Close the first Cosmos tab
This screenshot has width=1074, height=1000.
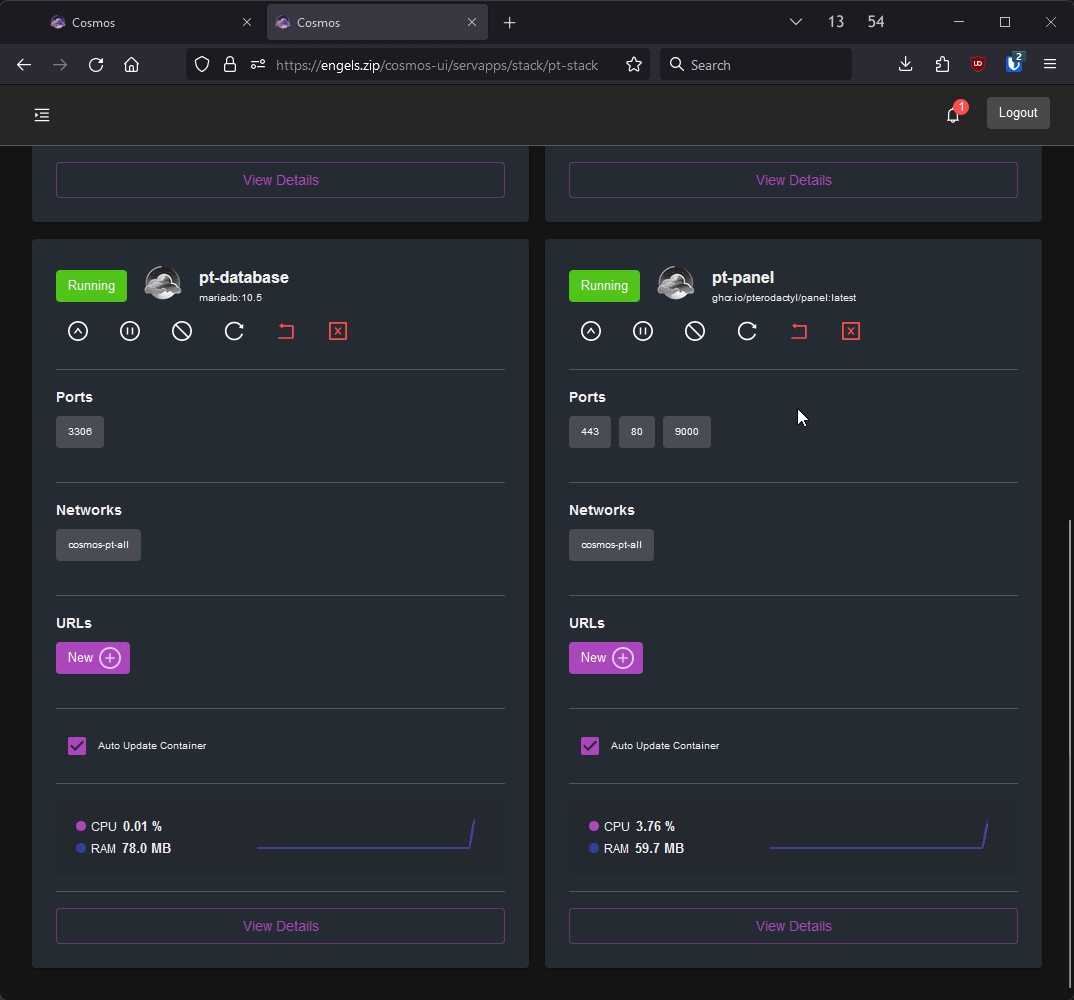coord(247,23)
